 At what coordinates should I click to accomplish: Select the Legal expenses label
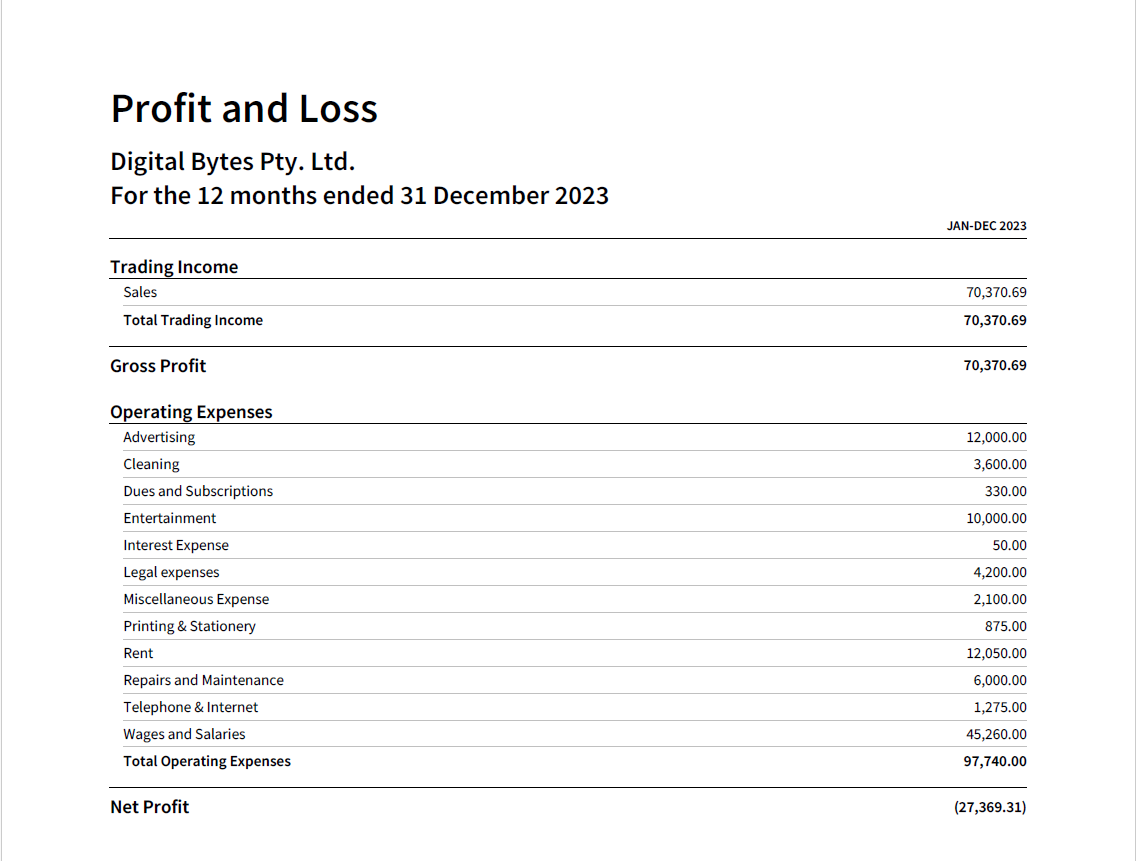[x=171, y=573]
